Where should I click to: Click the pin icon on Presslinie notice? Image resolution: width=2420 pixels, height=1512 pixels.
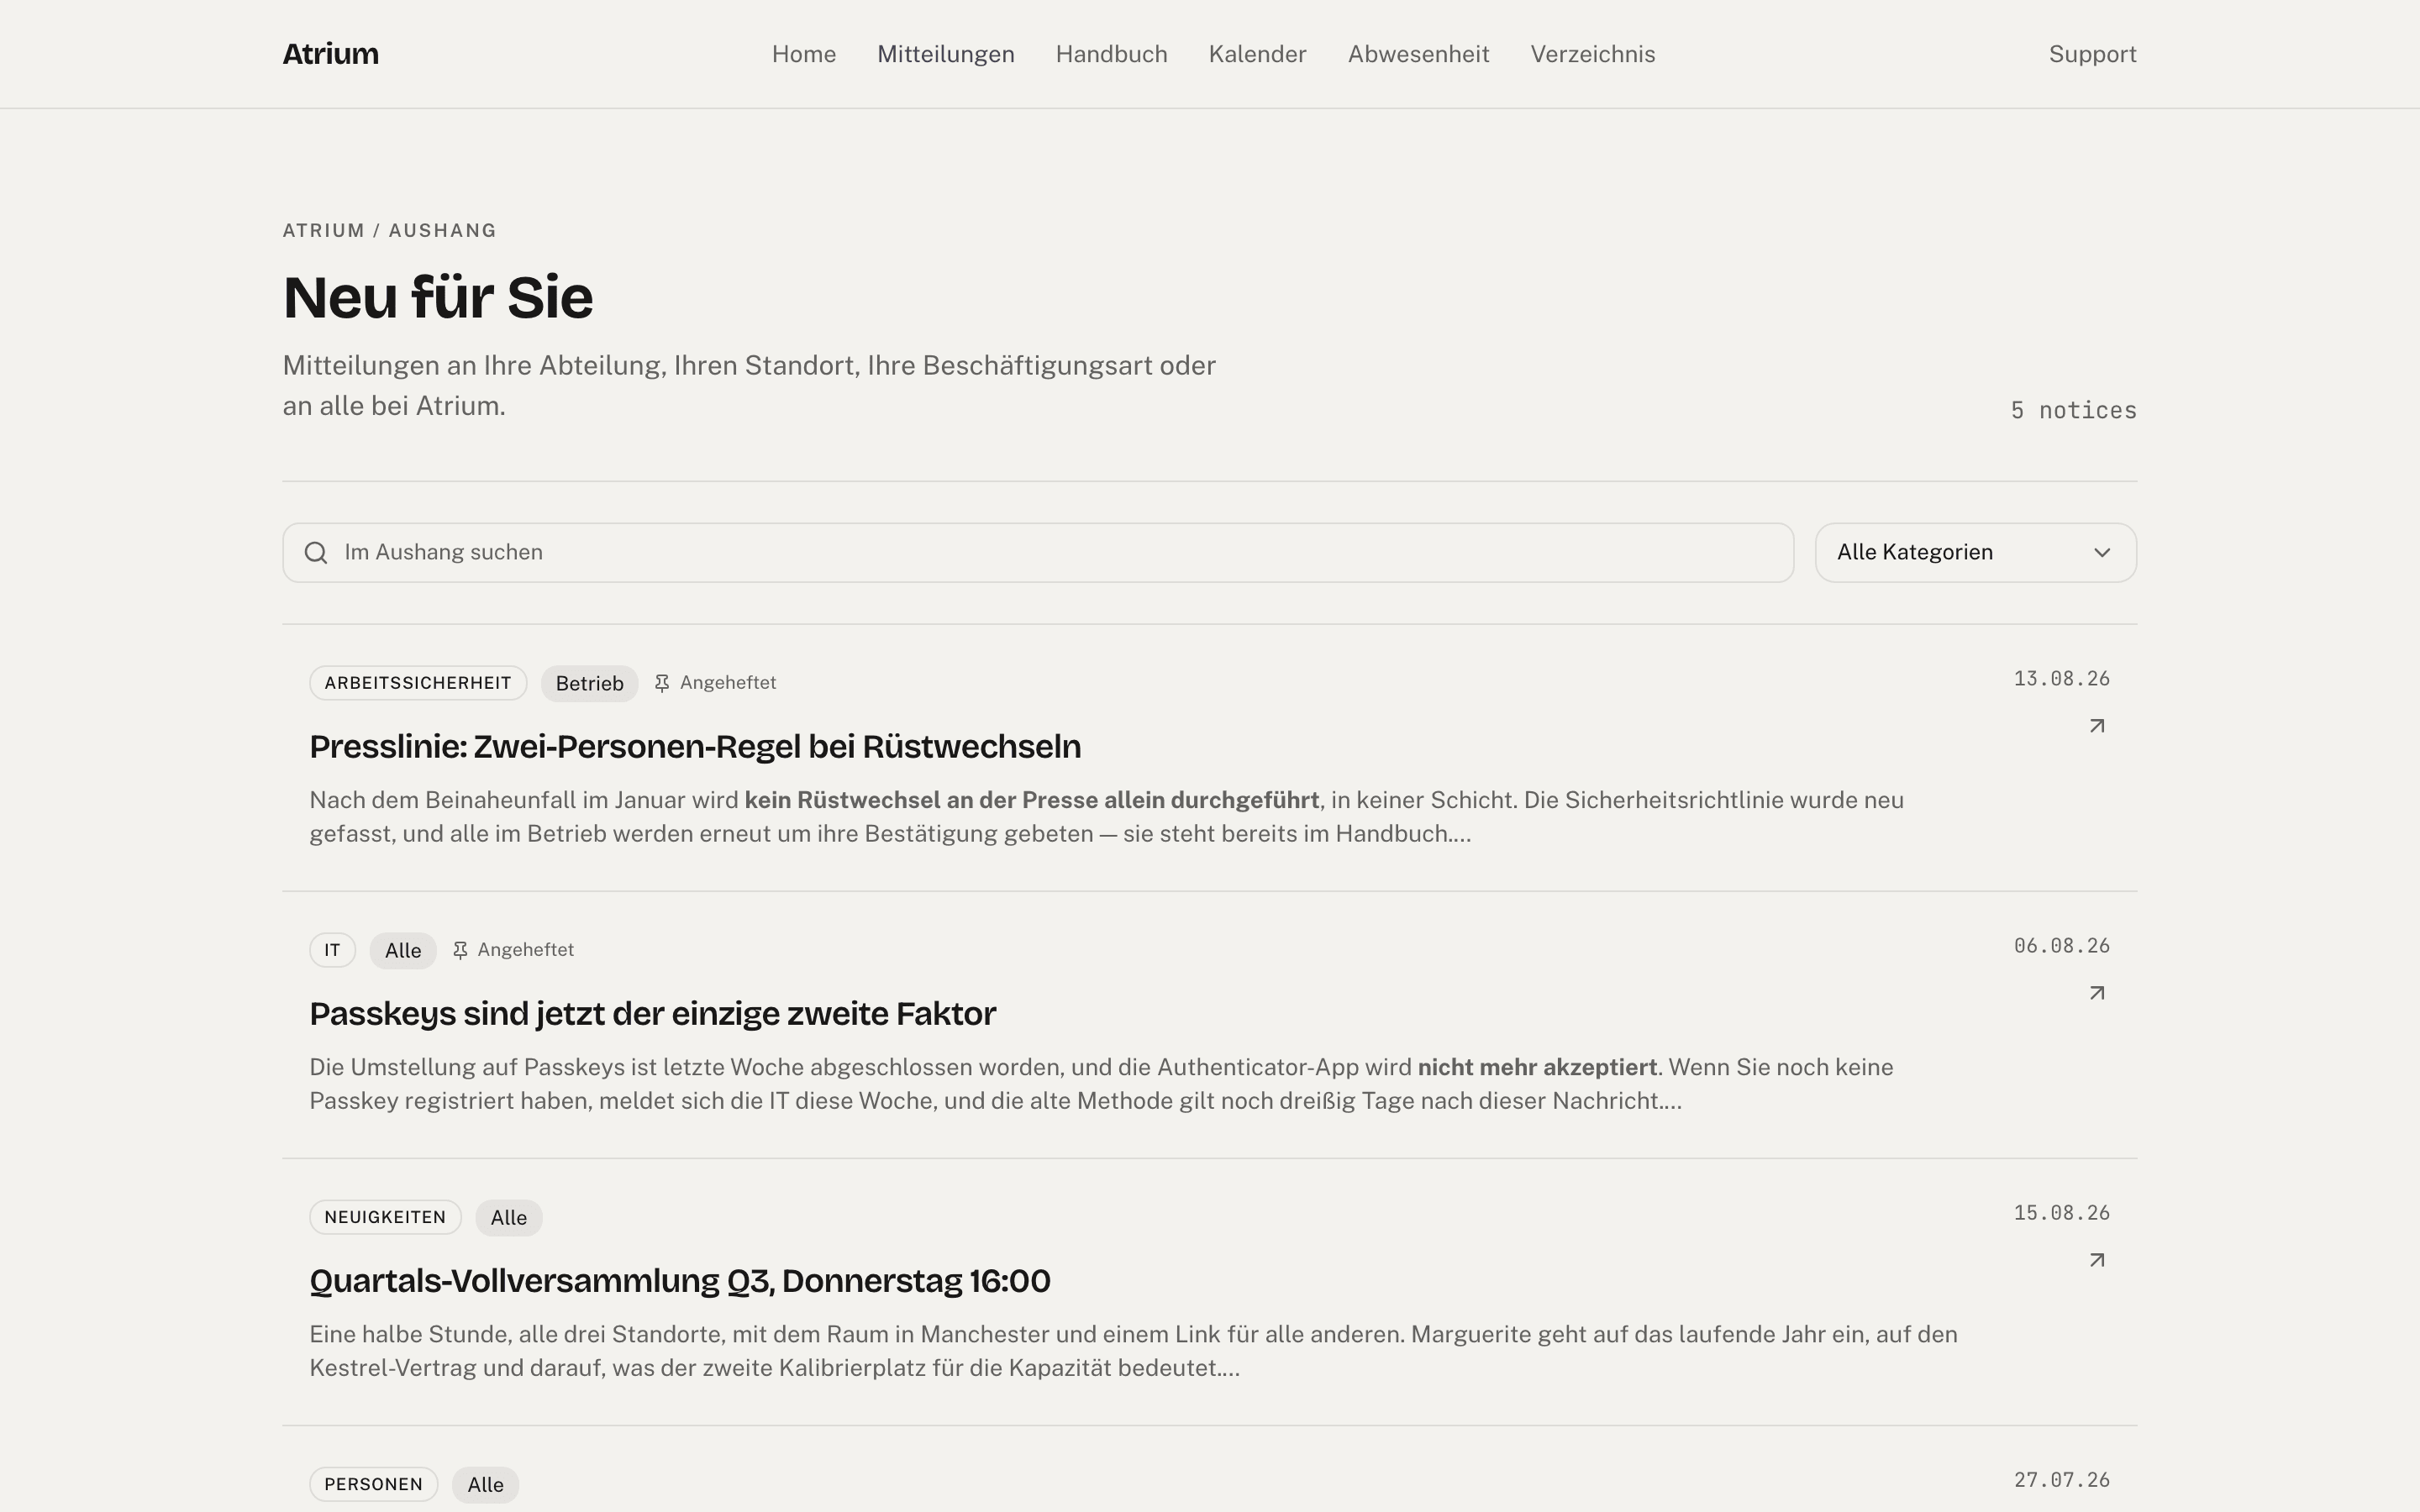662,683
